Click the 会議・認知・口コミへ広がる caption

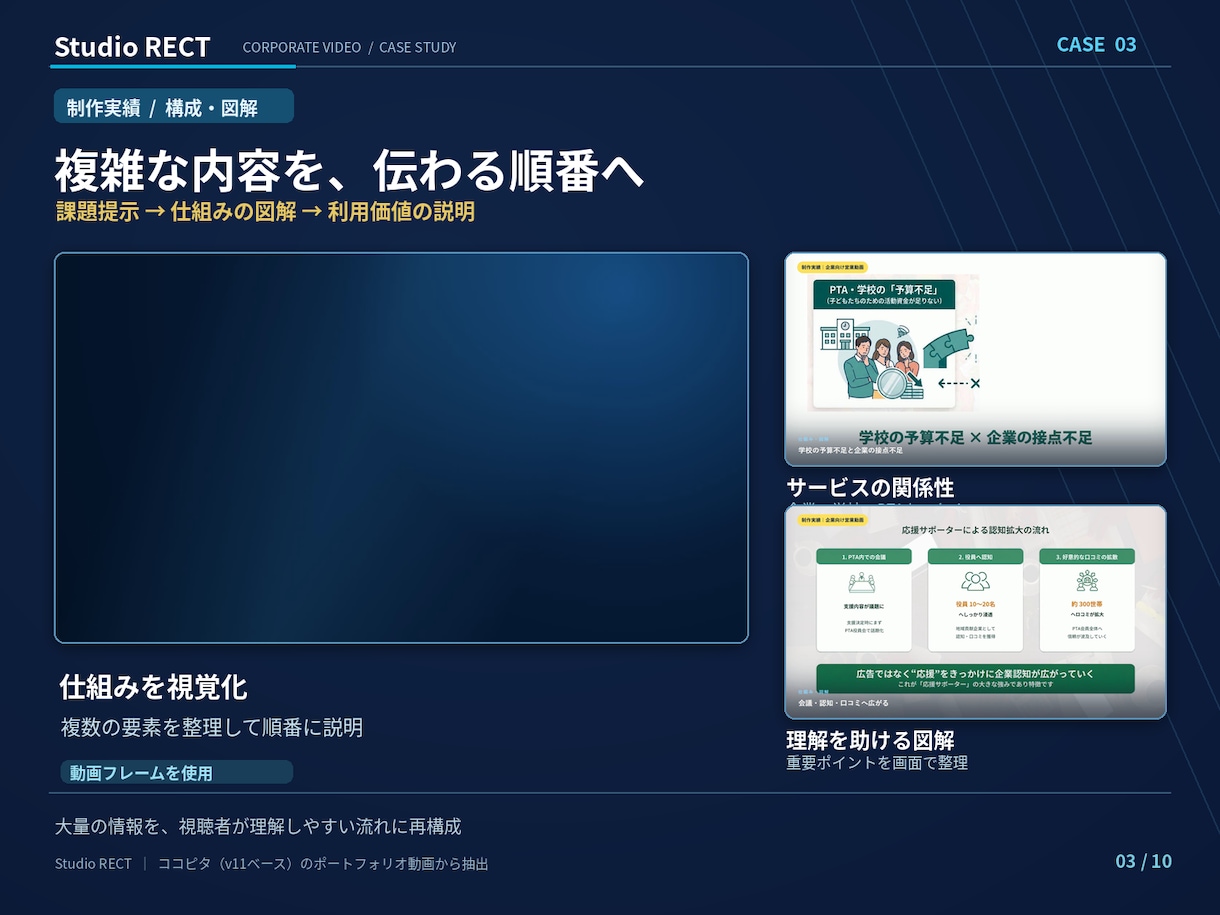pos(843,703)
